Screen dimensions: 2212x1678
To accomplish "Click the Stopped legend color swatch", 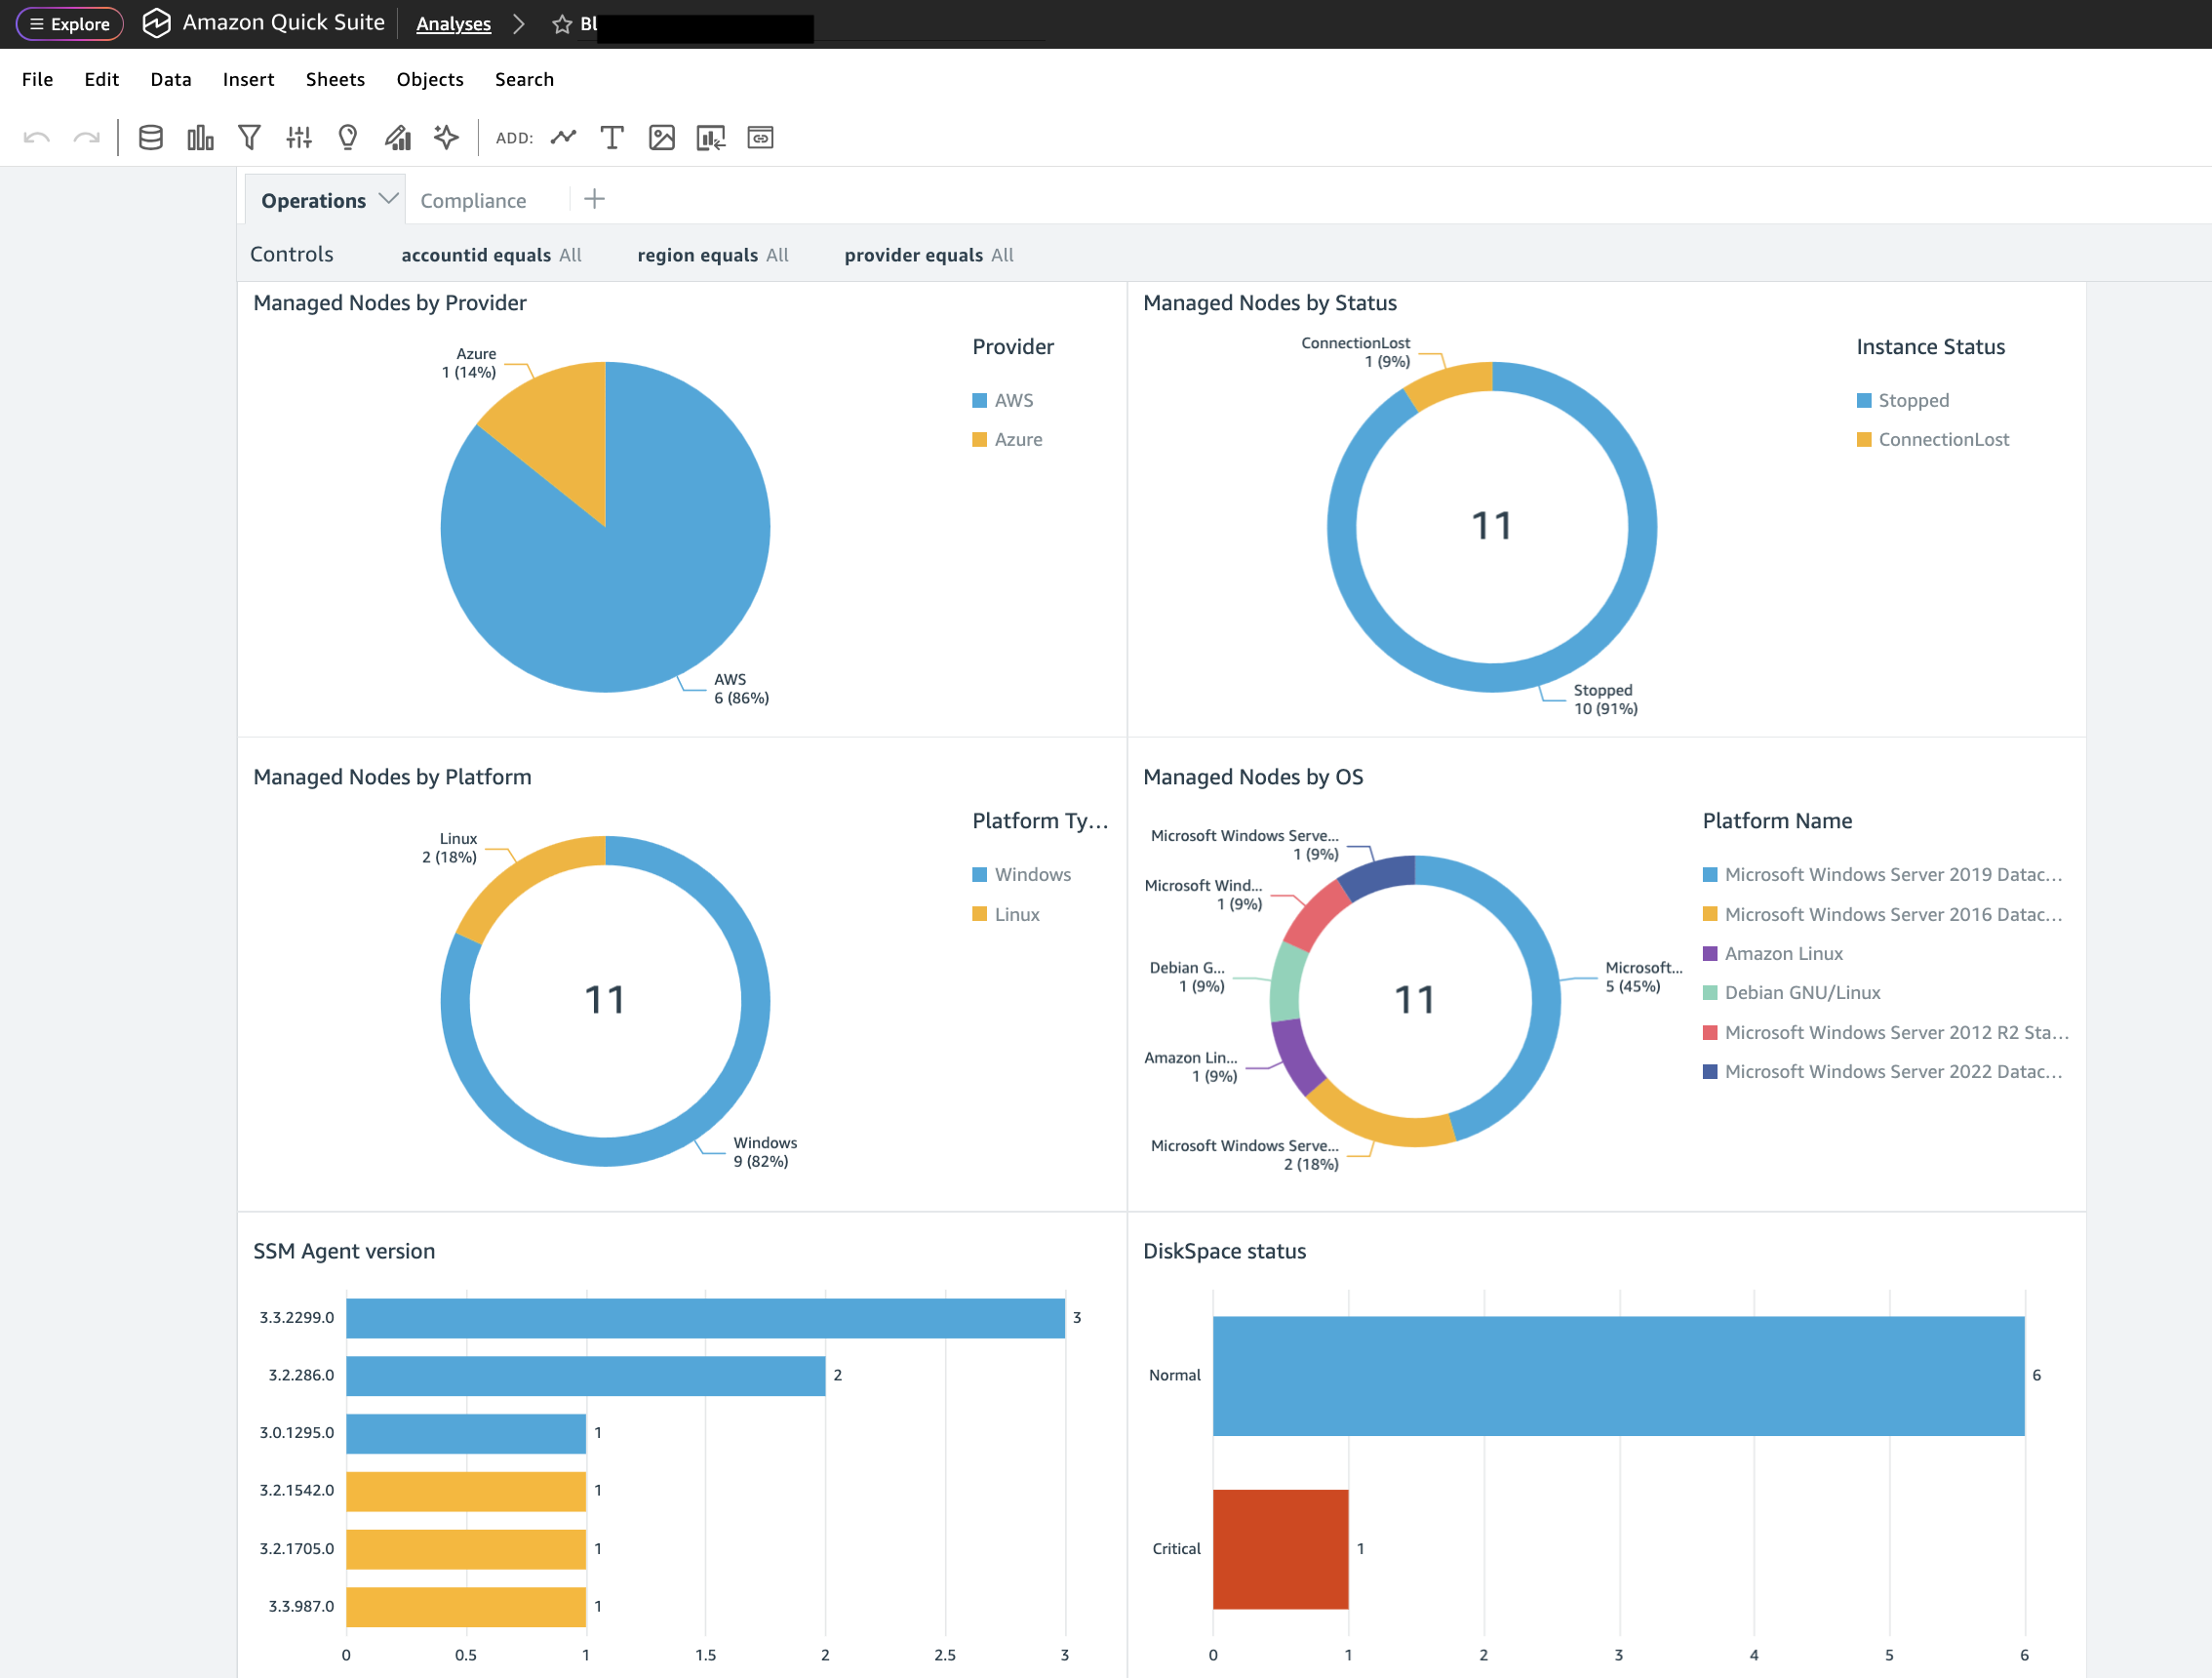I will click(x=1864, y=400).
